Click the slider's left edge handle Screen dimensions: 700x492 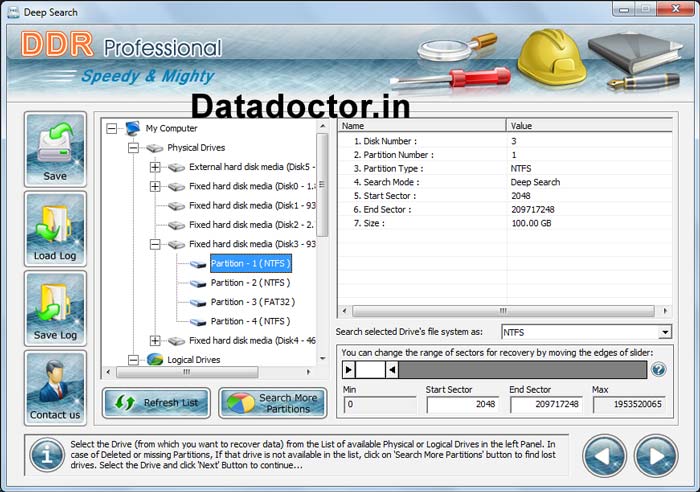tap(349, 370)
